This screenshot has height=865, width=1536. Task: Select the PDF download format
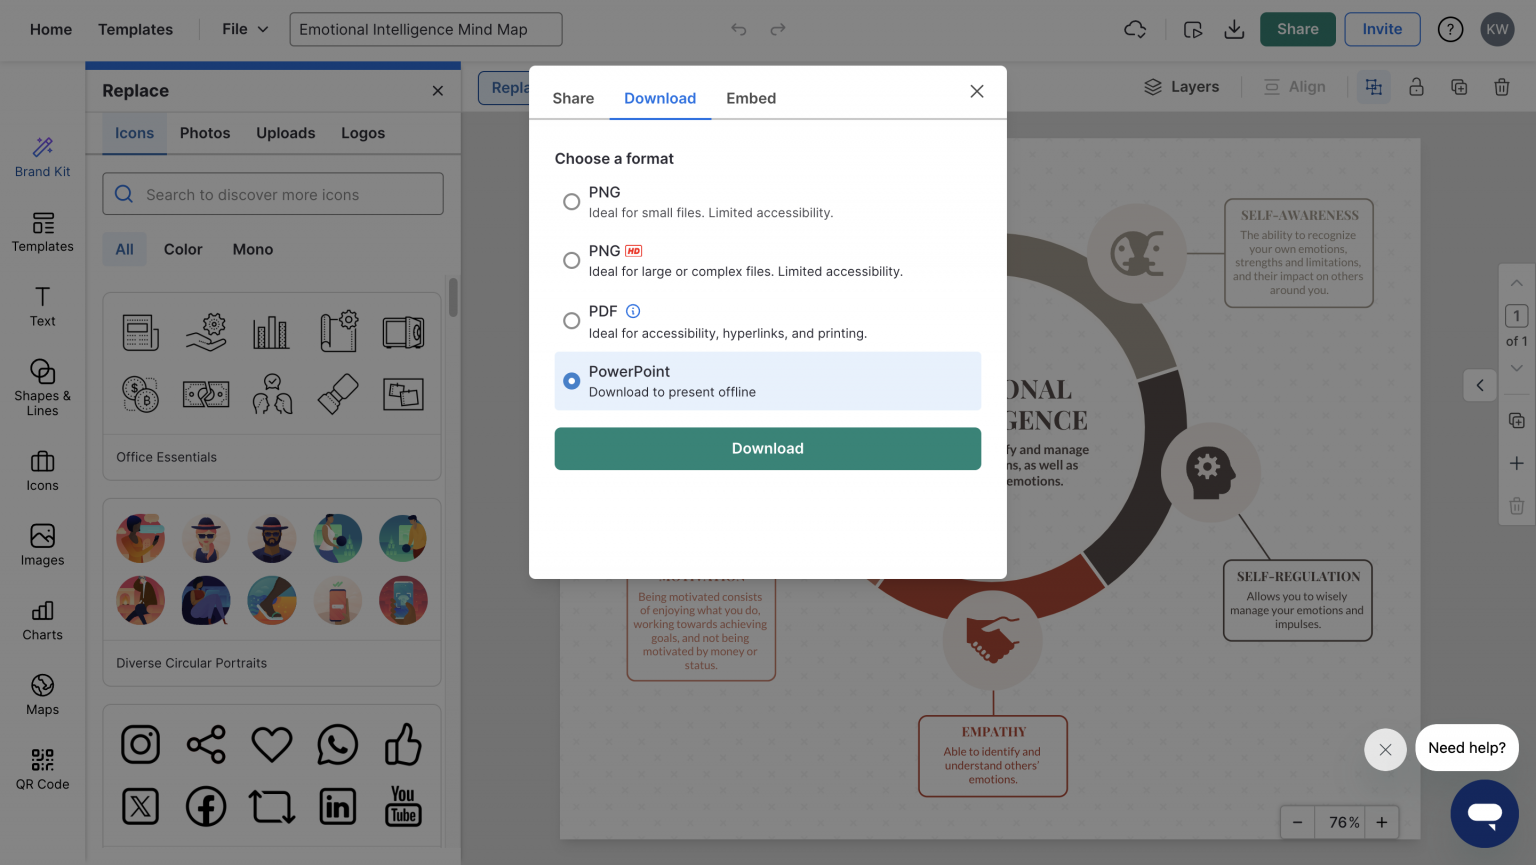[571, 320]
